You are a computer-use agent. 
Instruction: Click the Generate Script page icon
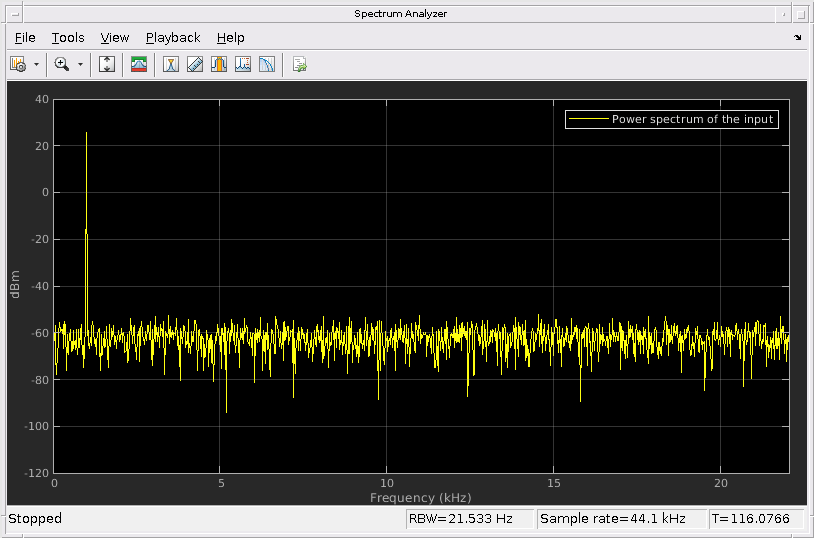(299, 64)
